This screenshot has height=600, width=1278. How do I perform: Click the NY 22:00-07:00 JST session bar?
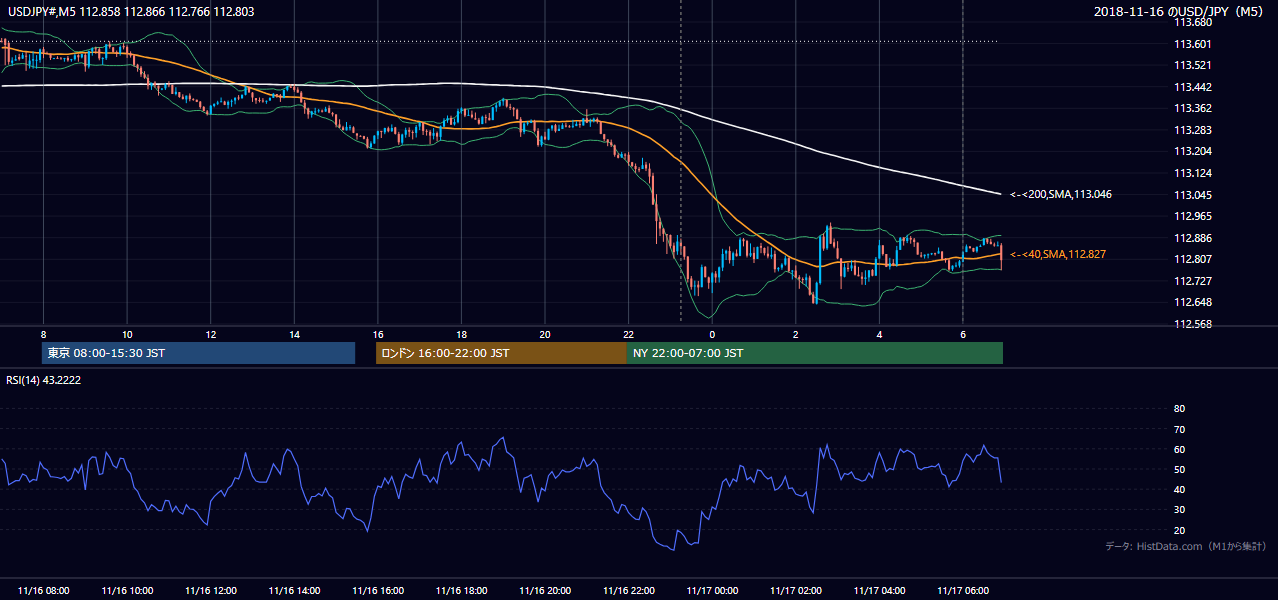[x=815, y=353]
